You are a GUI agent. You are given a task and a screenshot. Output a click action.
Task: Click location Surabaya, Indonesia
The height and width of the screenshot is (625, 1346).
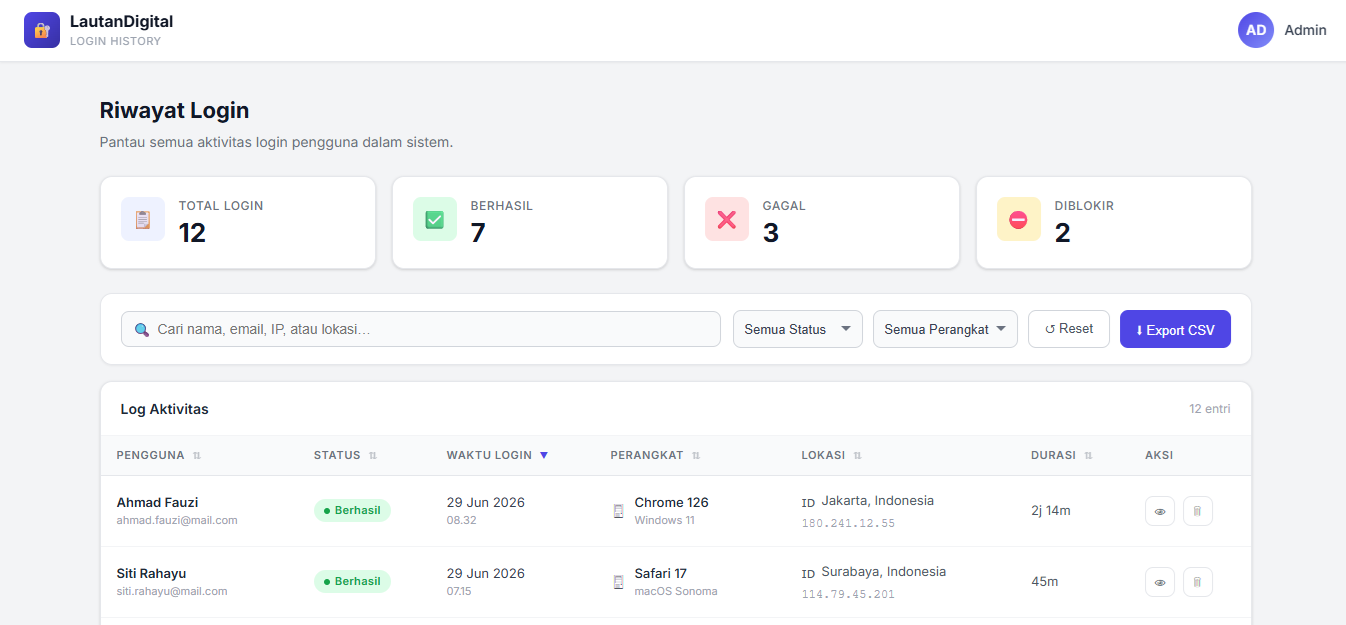[x=884, y=571]
